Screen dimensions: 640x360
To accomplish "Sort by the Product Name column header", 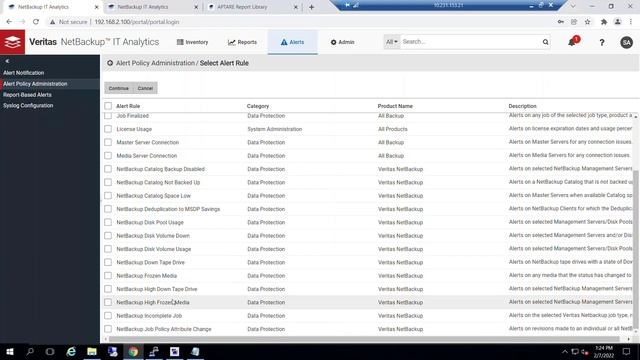I will (x=395, y=106).
